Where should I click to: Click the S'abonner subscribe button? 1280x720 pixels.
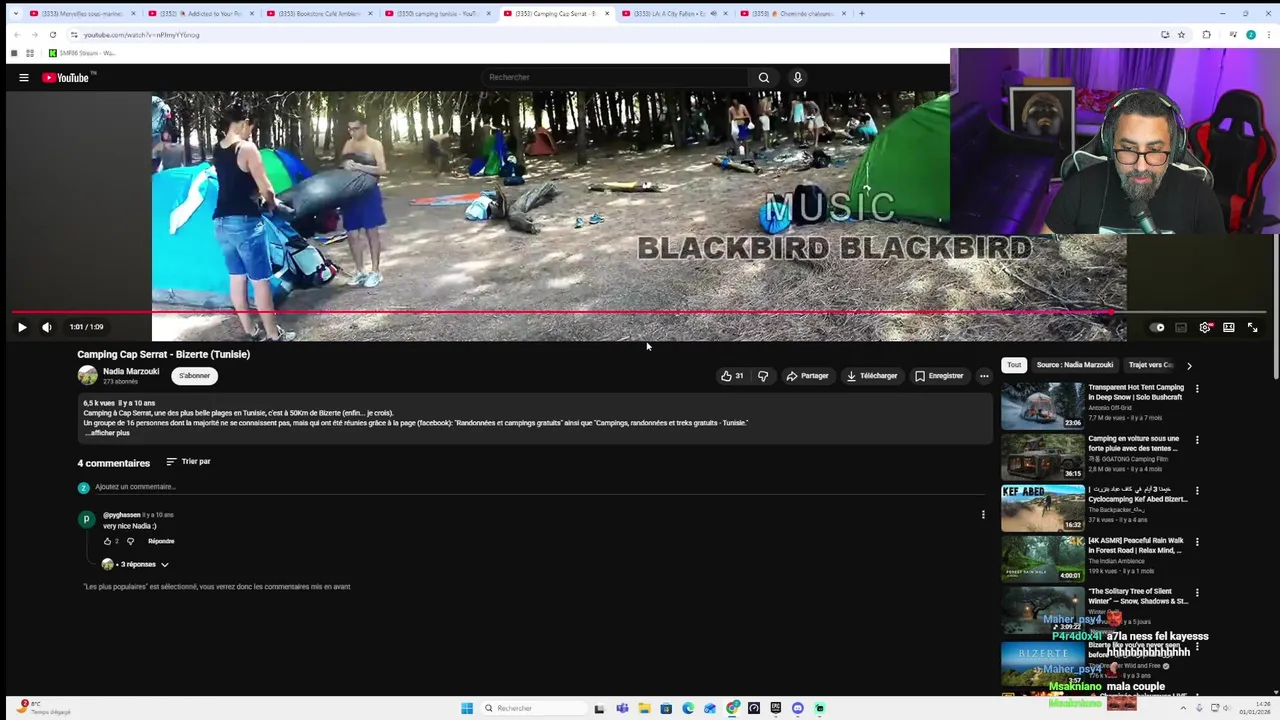[x=194, y=376]
